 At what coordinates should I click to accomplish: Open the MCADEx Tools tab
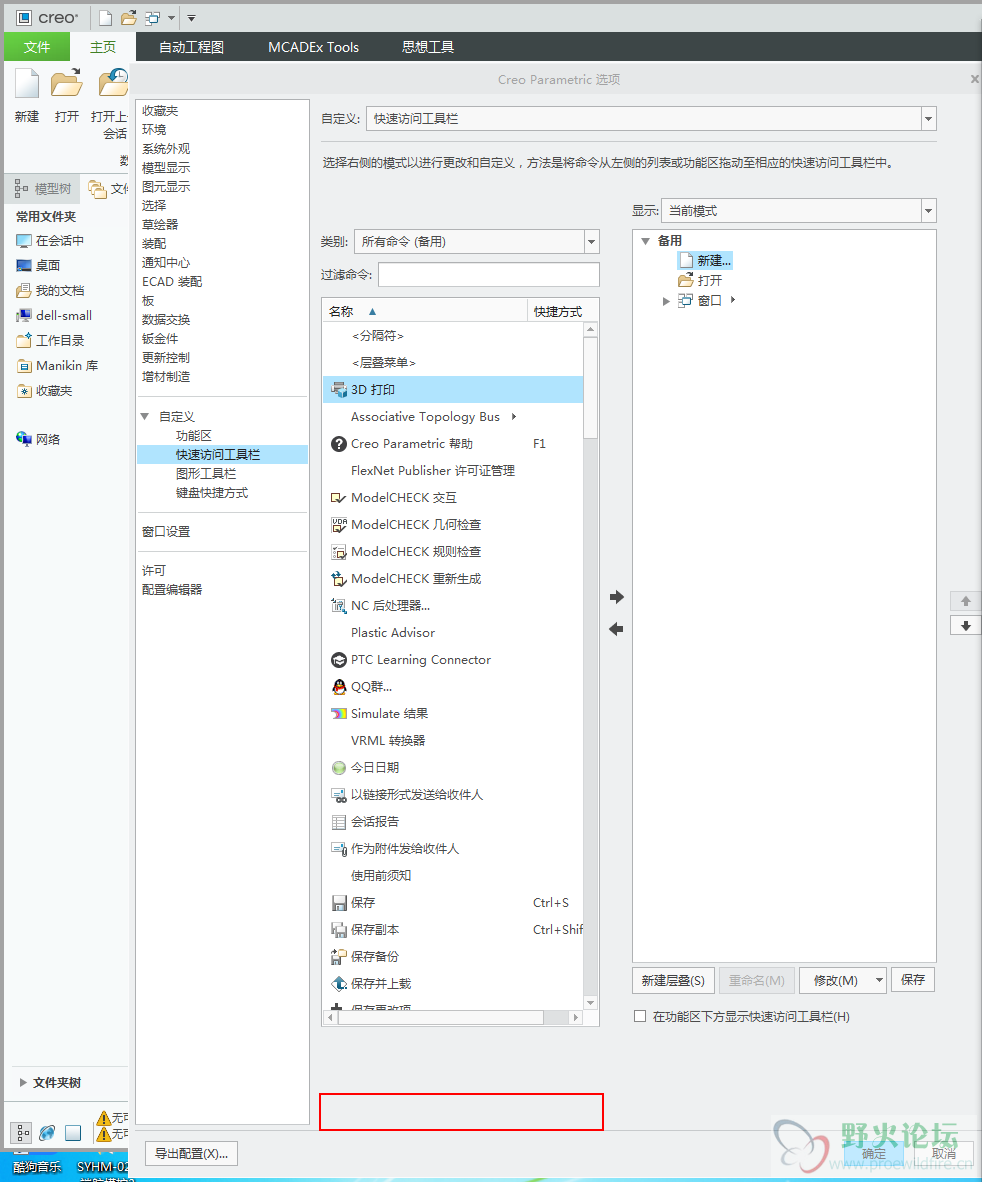(x=314, y=47)
